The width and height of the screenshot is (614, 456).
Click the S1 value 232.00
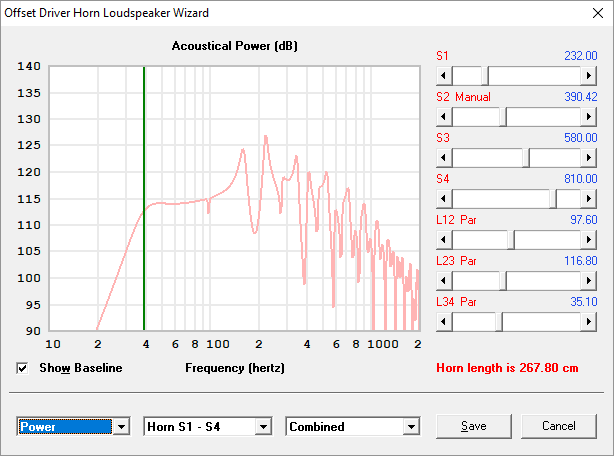click(x=581, y=56)
